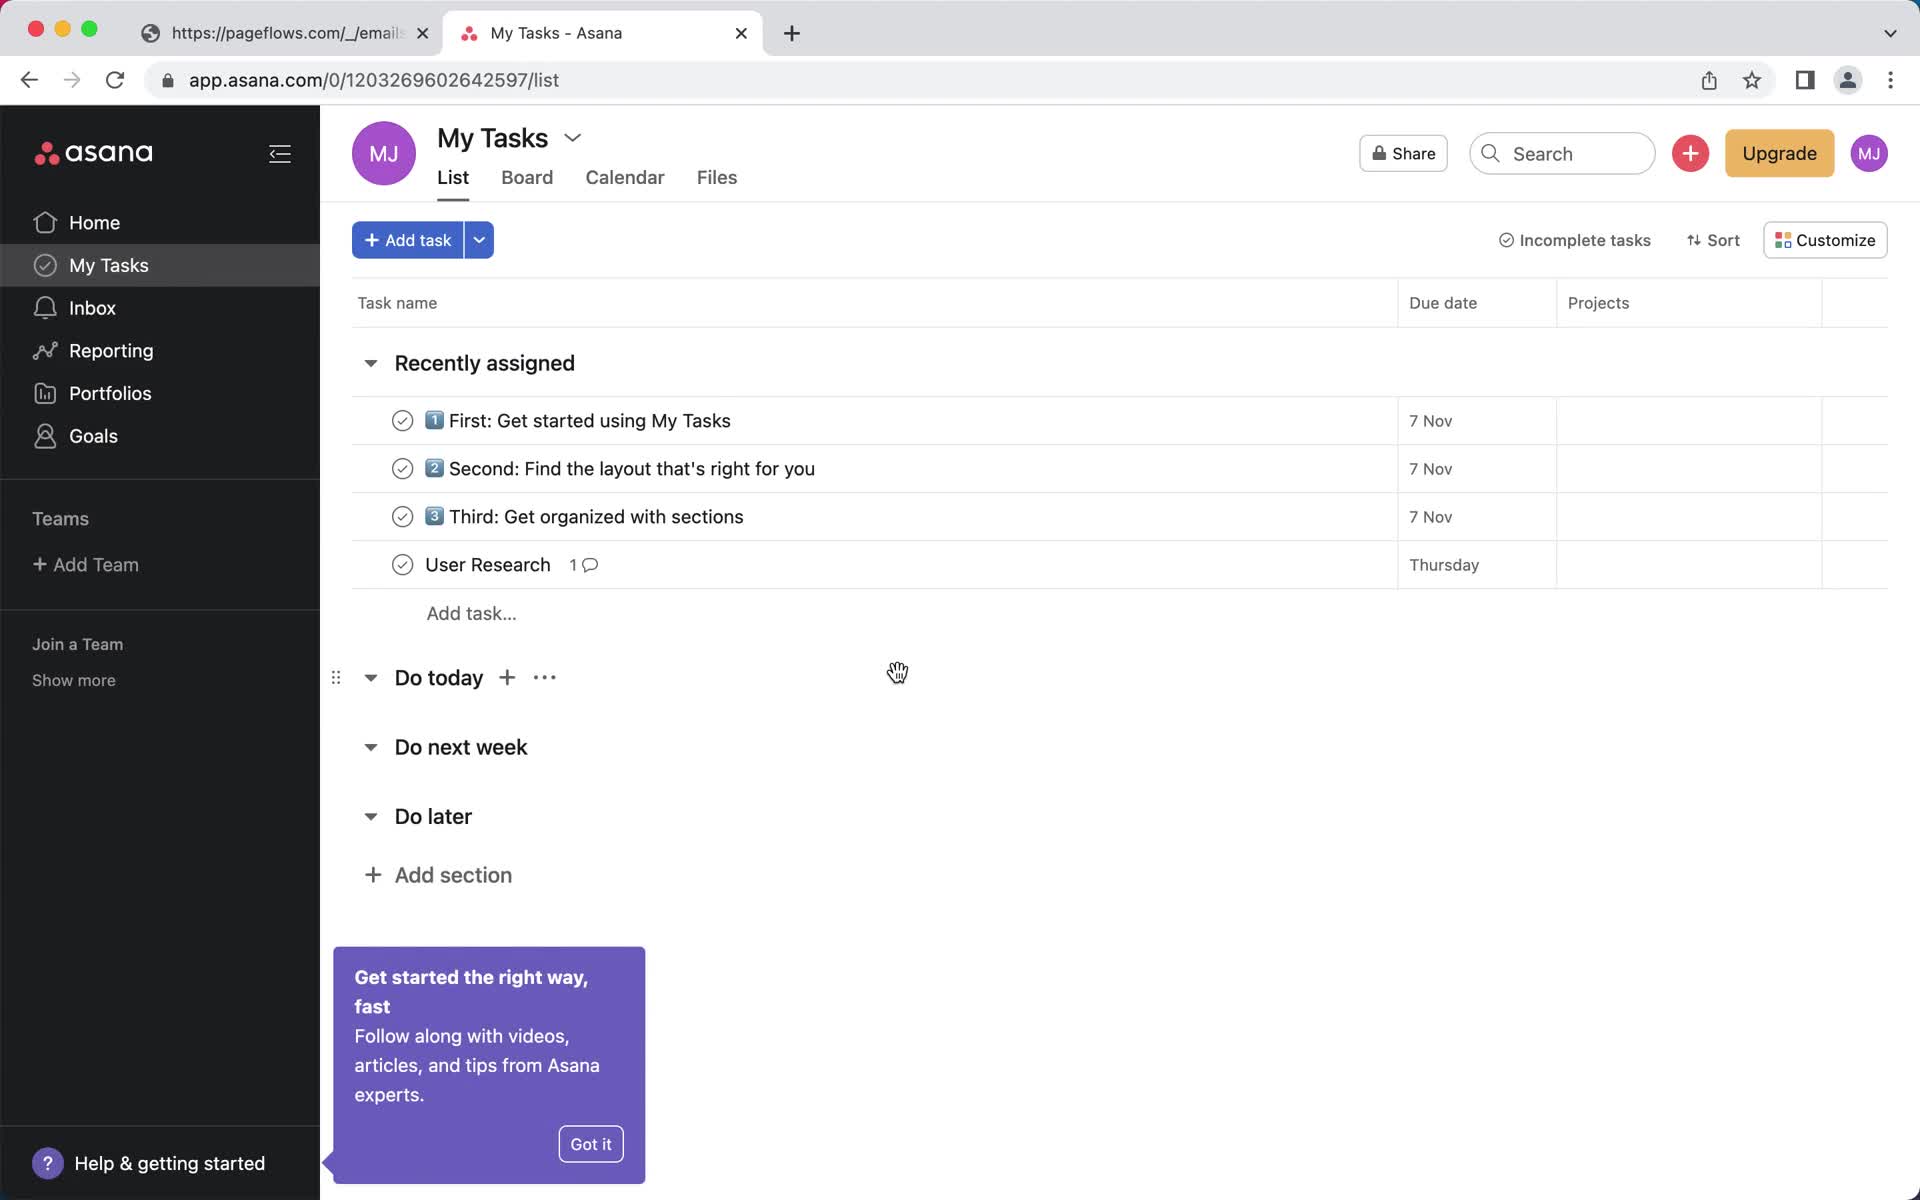The height and width of the screenshot is (1200, 1920).
Task: Click the address bar URL
Action: [x=373, y=80]
